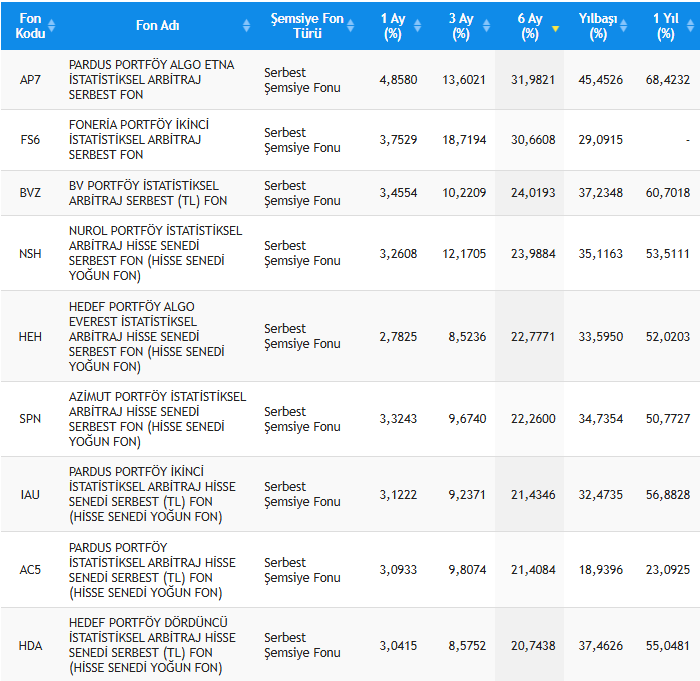Click 6-month value 21,4346

pyautogui.click(x=533, y=495)
